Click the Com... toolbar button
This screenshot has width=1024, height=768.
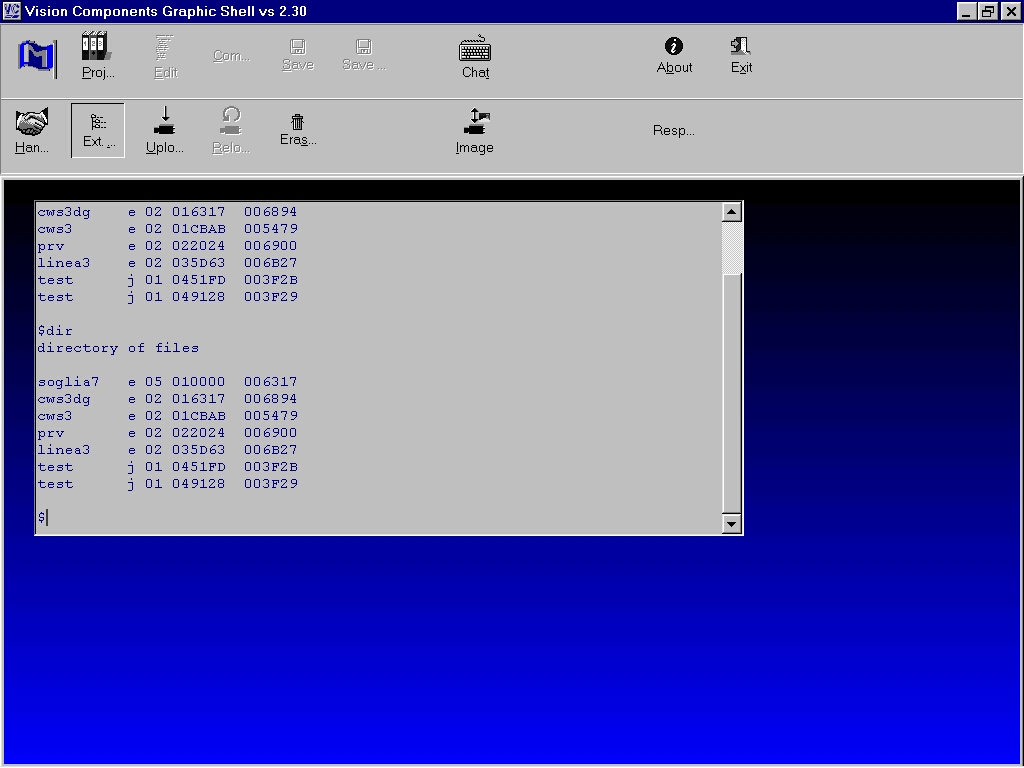point(232,56)
